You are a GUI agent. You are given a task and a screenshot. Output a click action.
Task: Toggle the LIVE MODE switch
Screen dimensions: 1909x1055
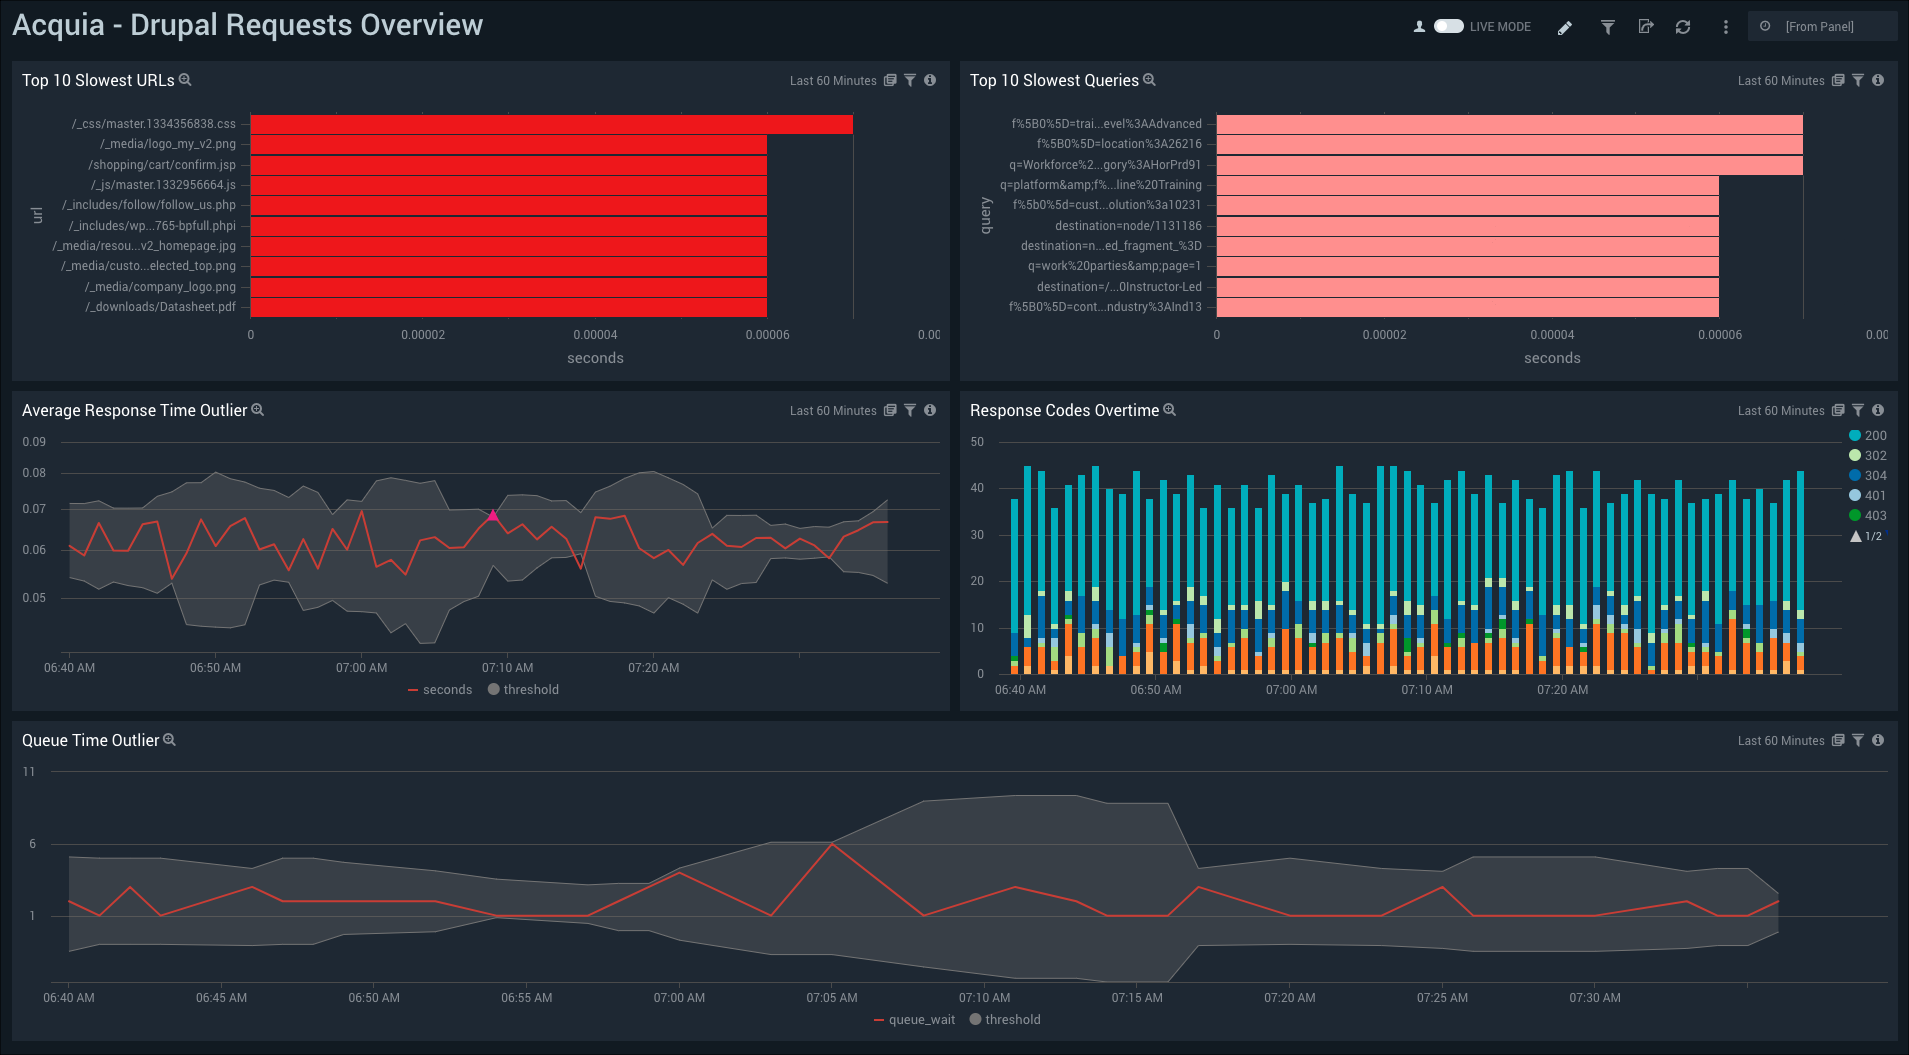[1449, 27]
